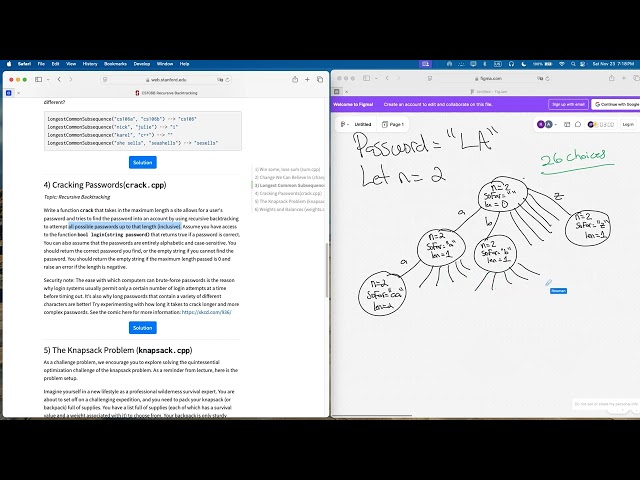Image resolution: width=640 pixels, height=480 pixels.
Task: Click the Sign up with email button
Action: (568, 104)
